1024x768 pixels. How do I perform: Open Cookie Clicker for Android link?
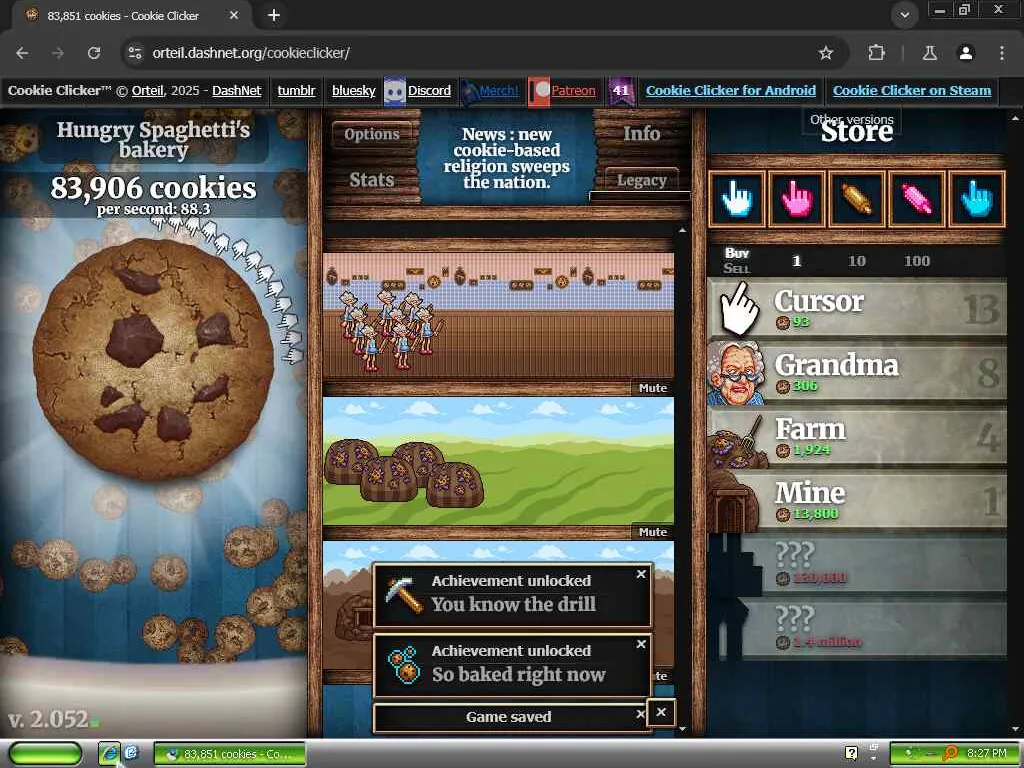731,91
